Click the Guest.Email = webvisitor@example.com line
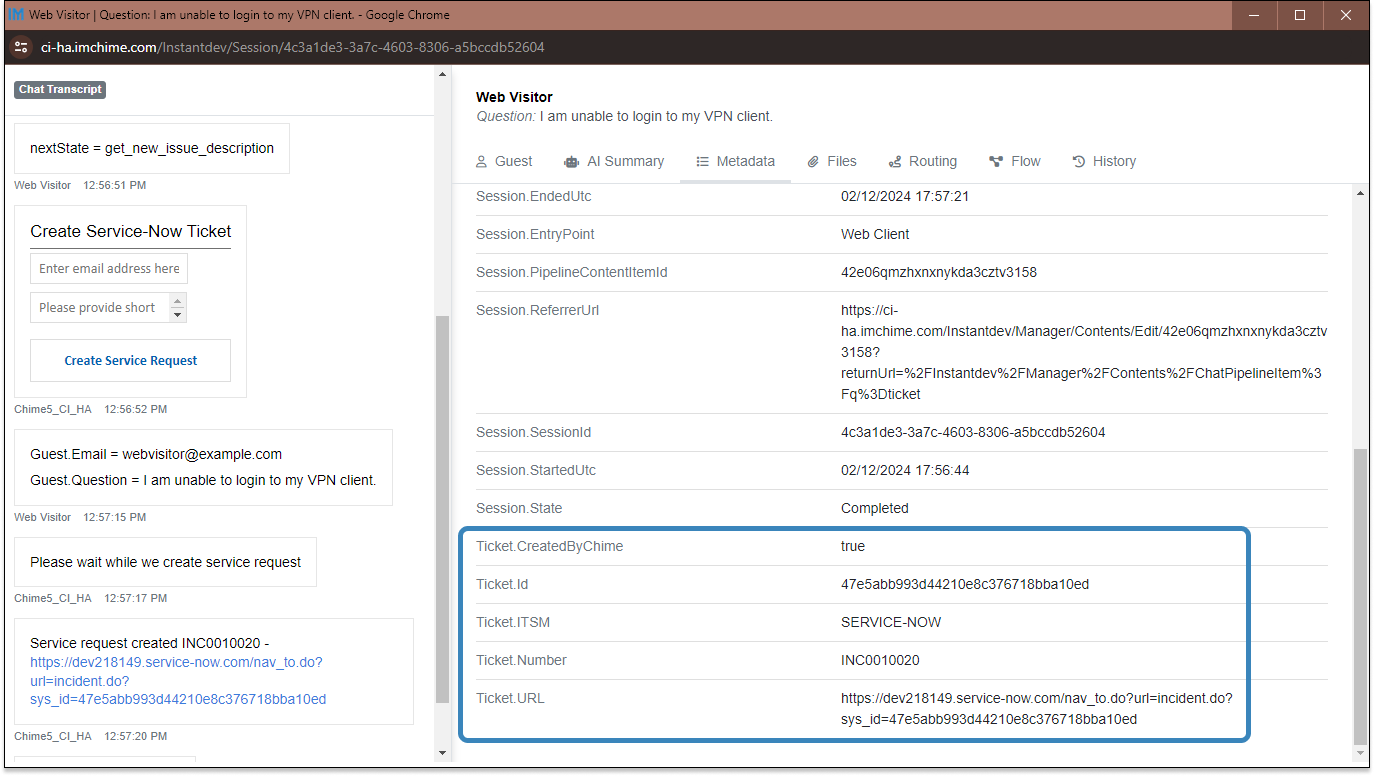This screenshot has height=776, width=1374. click(156, 454)
